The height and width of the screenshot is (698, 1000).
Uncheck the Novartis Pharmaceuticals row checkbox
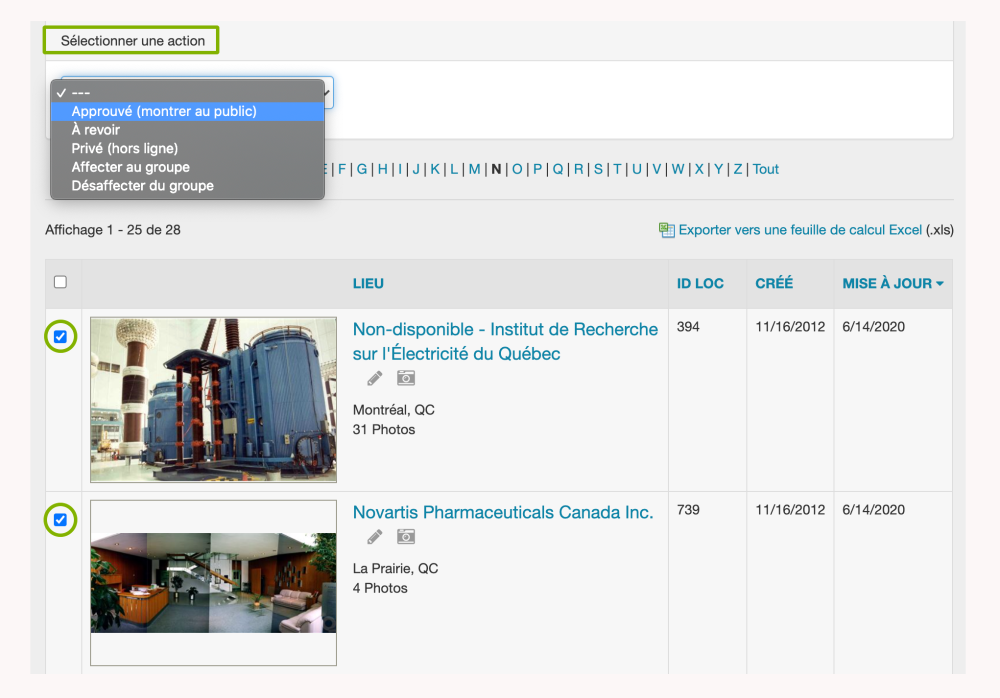[x=60, y=520]
